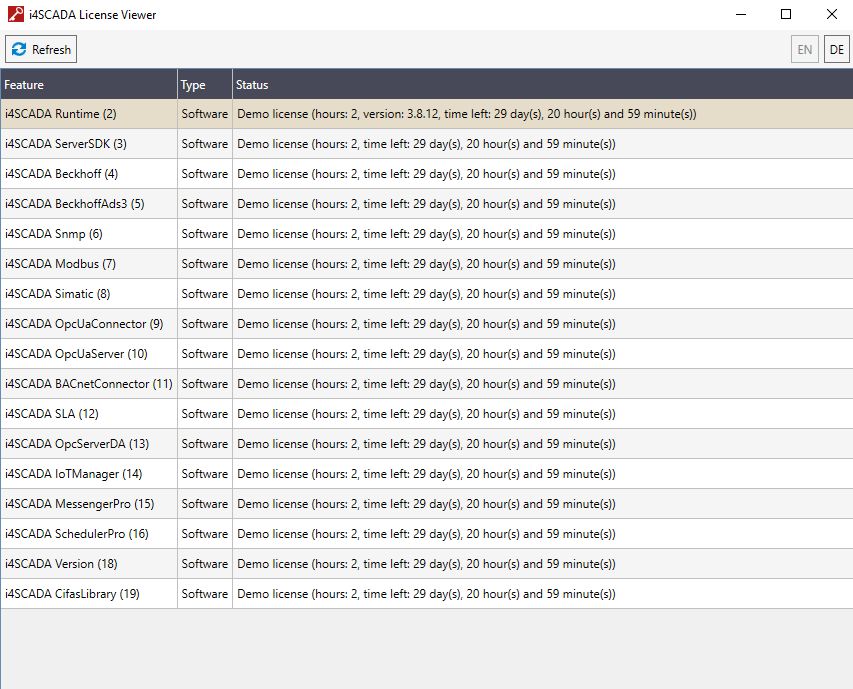Select the i4SCADA ServerSDK (3) row

click(x=426, y=144)
